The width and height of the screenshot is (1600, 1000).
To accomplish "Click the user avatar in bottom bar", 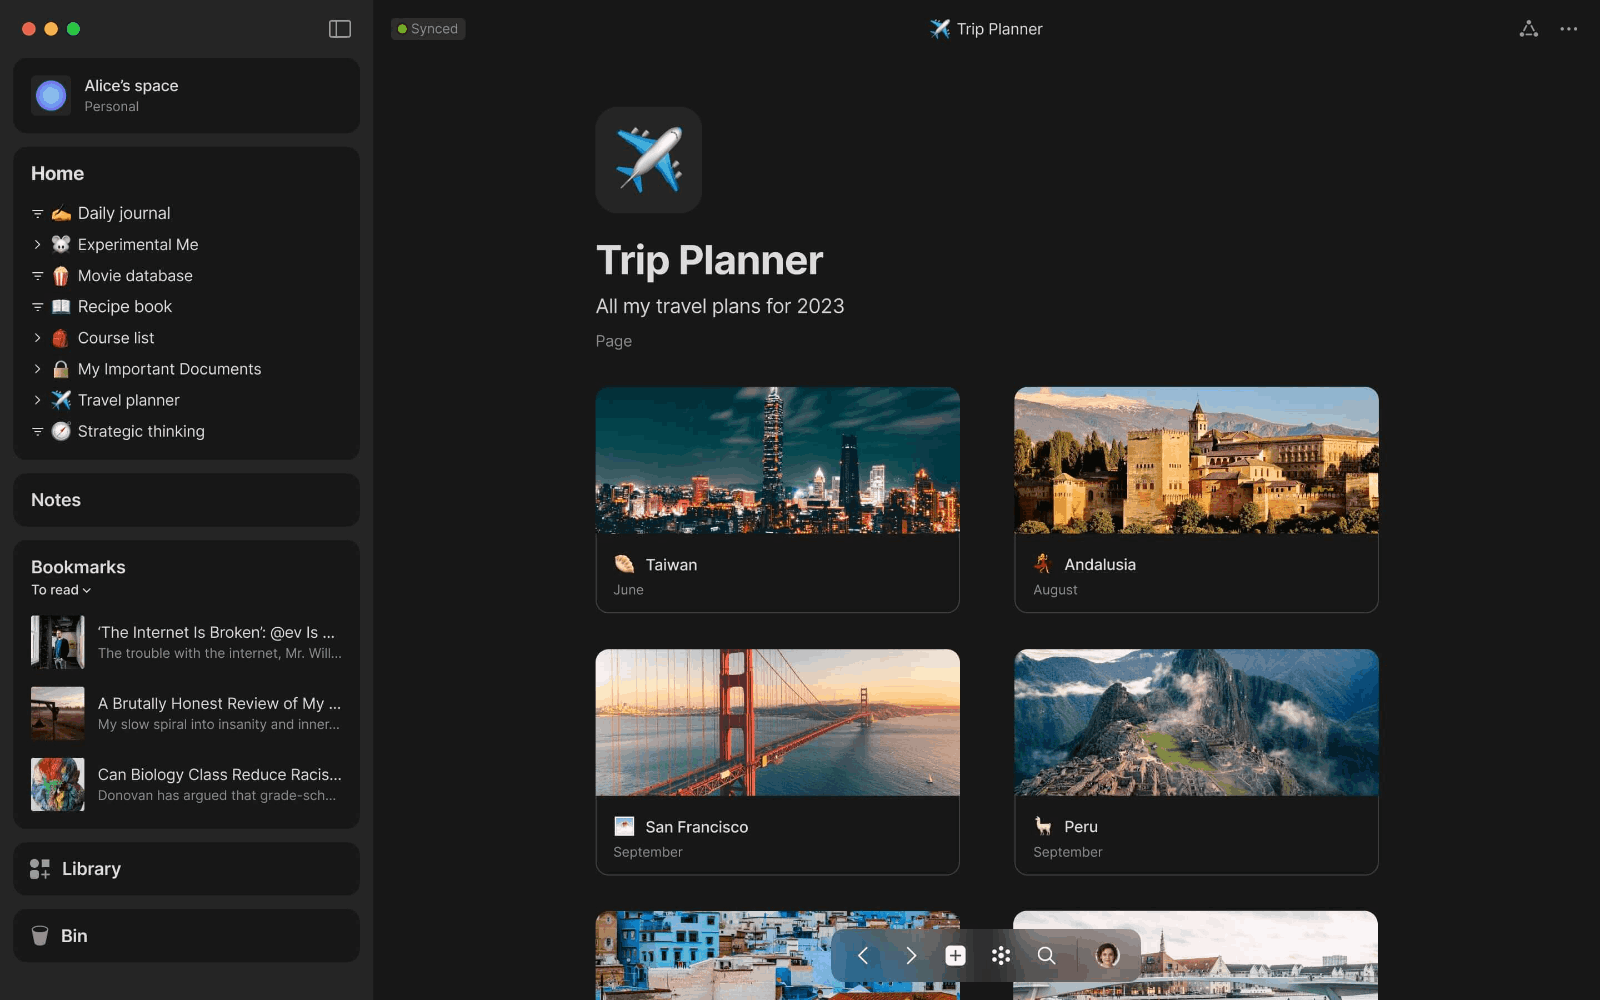I will pos(1107,956).
